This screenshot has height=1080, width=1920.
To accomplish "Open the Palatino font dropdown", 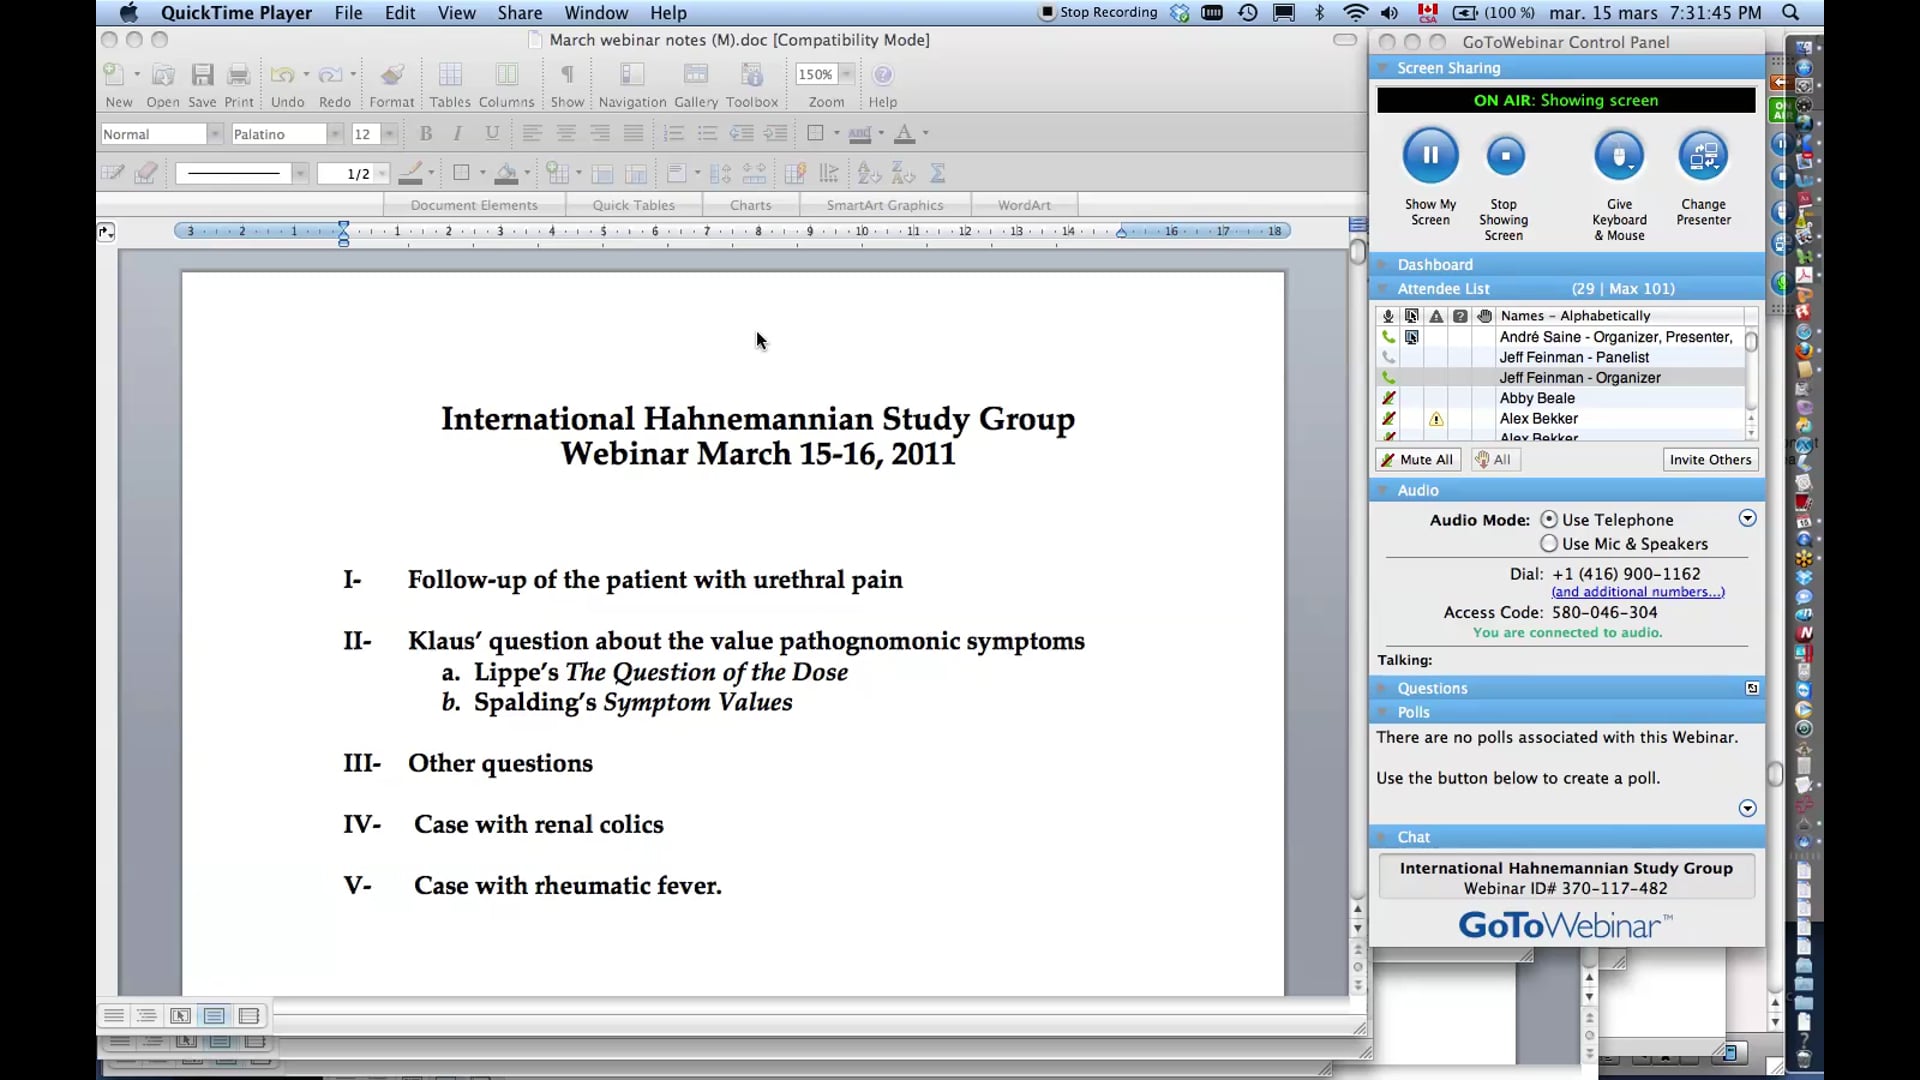I will coord(334,133).
